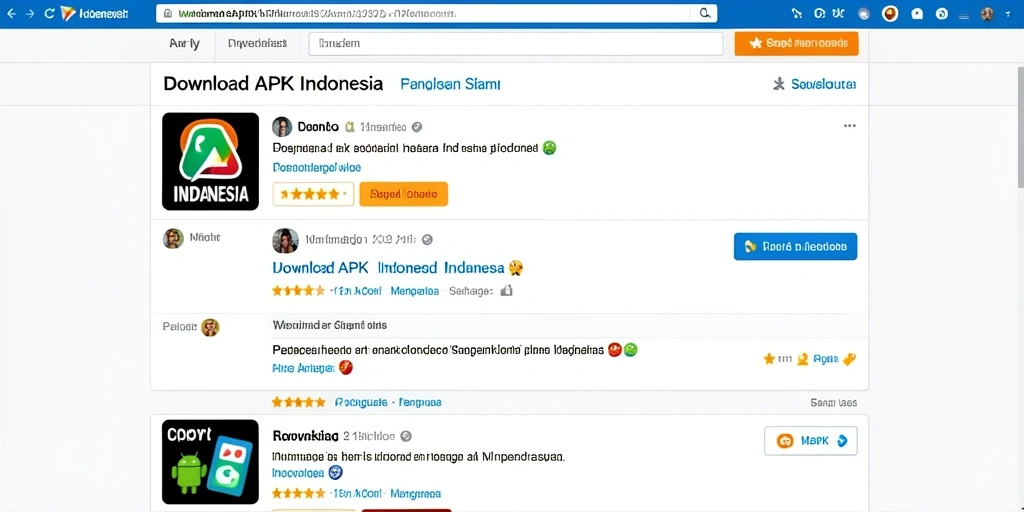Click the avatar beside Peloen
Viewport: 1024px width, 512px height.
(210, 327)
